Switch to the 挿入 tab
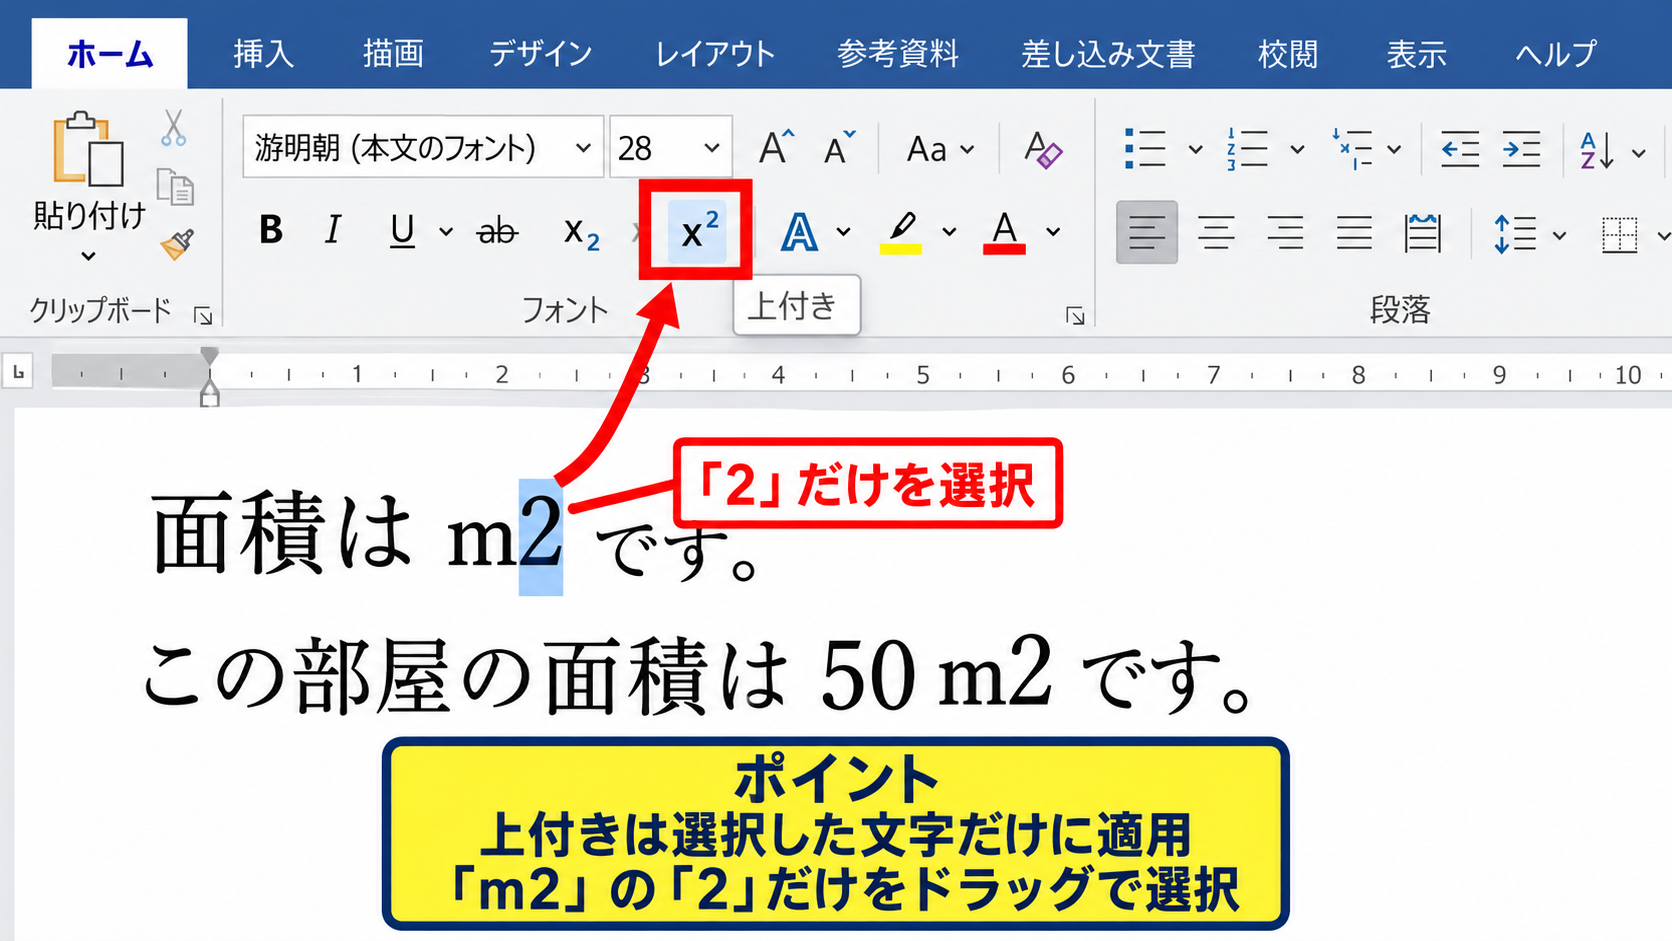Image resolution: width=1672 pixels, height=941 pixels. click(x=264, y=53)
